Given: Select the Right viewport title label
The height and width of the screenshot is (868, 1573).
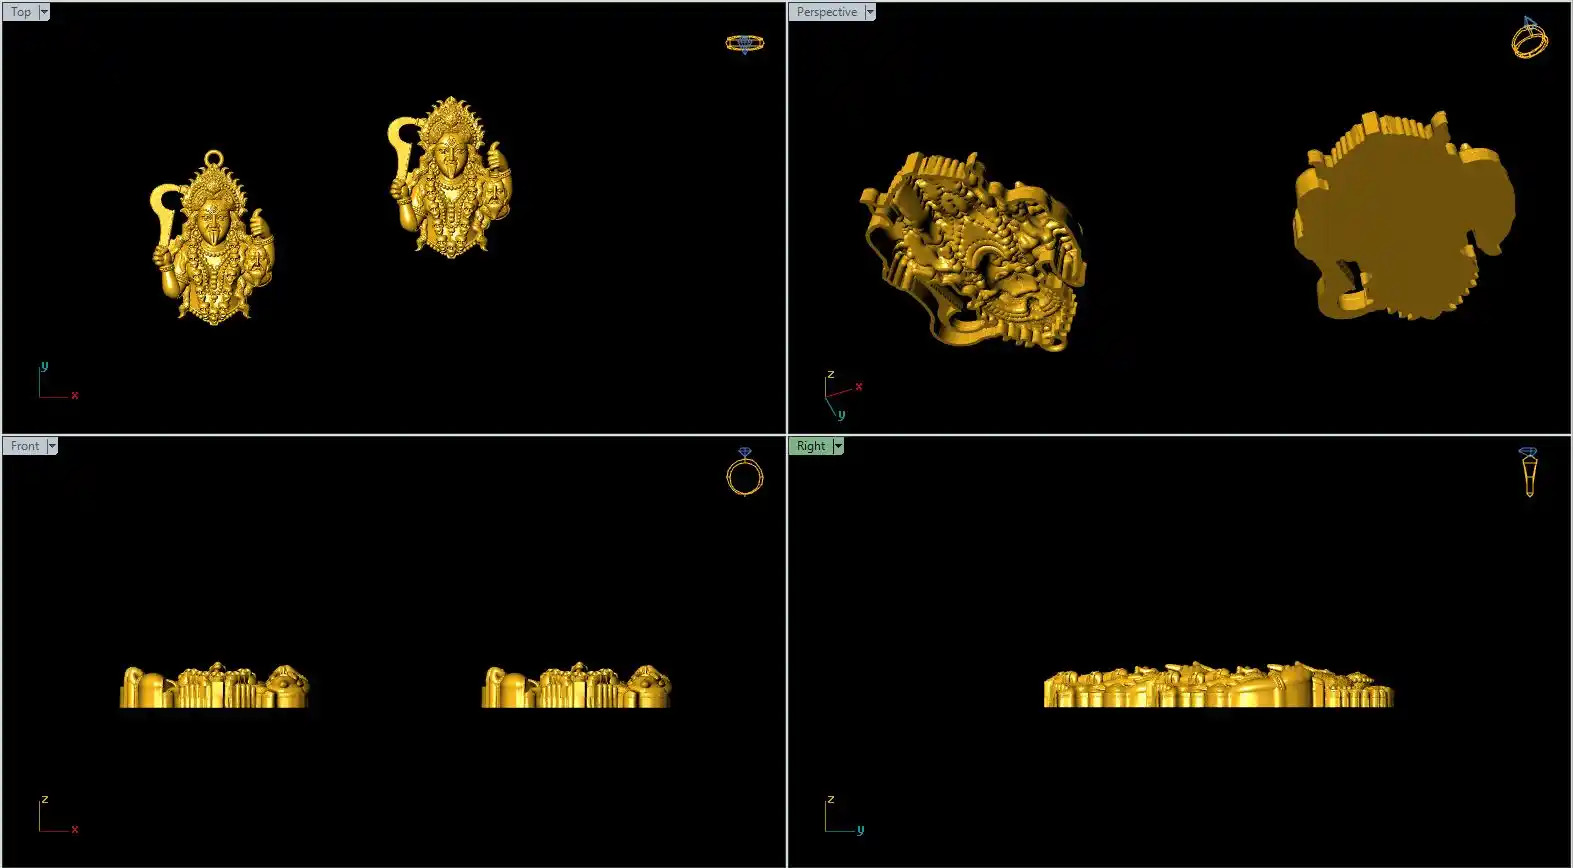Looking at the screenshot, I should point(811,446).
